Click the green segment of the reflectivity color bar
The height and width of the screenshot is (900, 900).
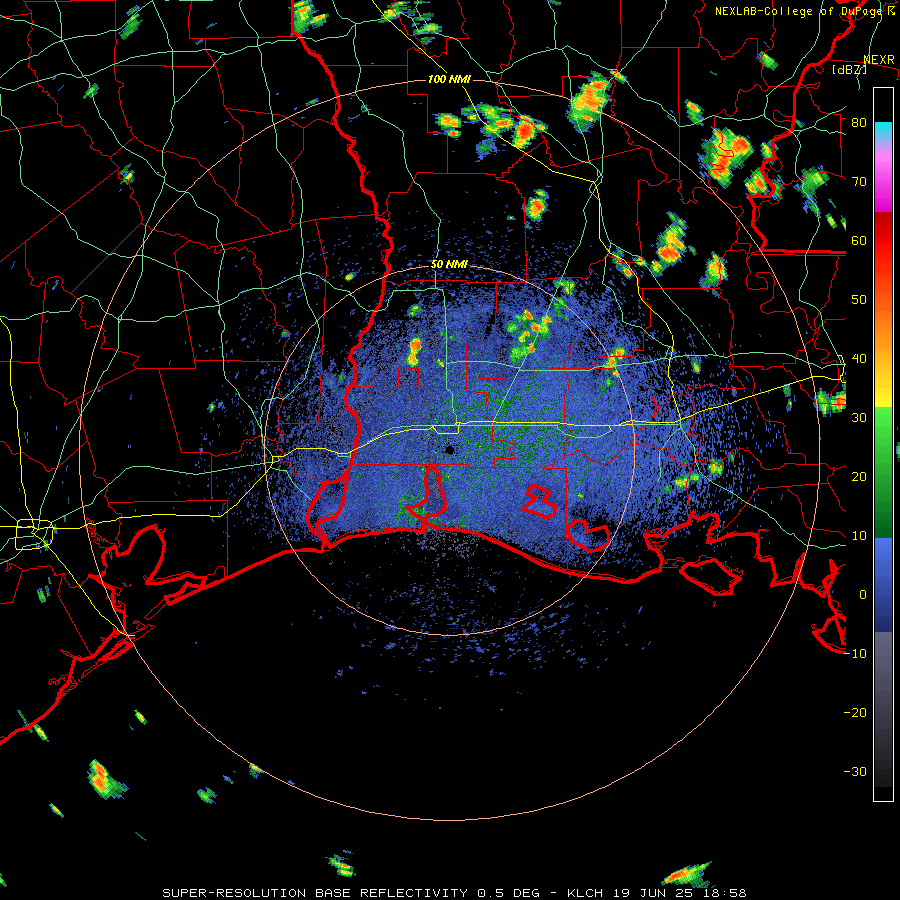point(883,472)
